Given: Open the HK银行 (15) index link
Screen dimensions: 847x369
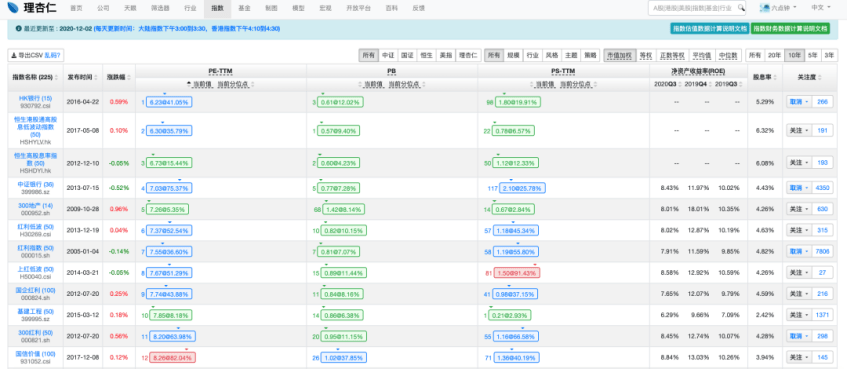Looking at the screenshot, I should pos(36,98).
